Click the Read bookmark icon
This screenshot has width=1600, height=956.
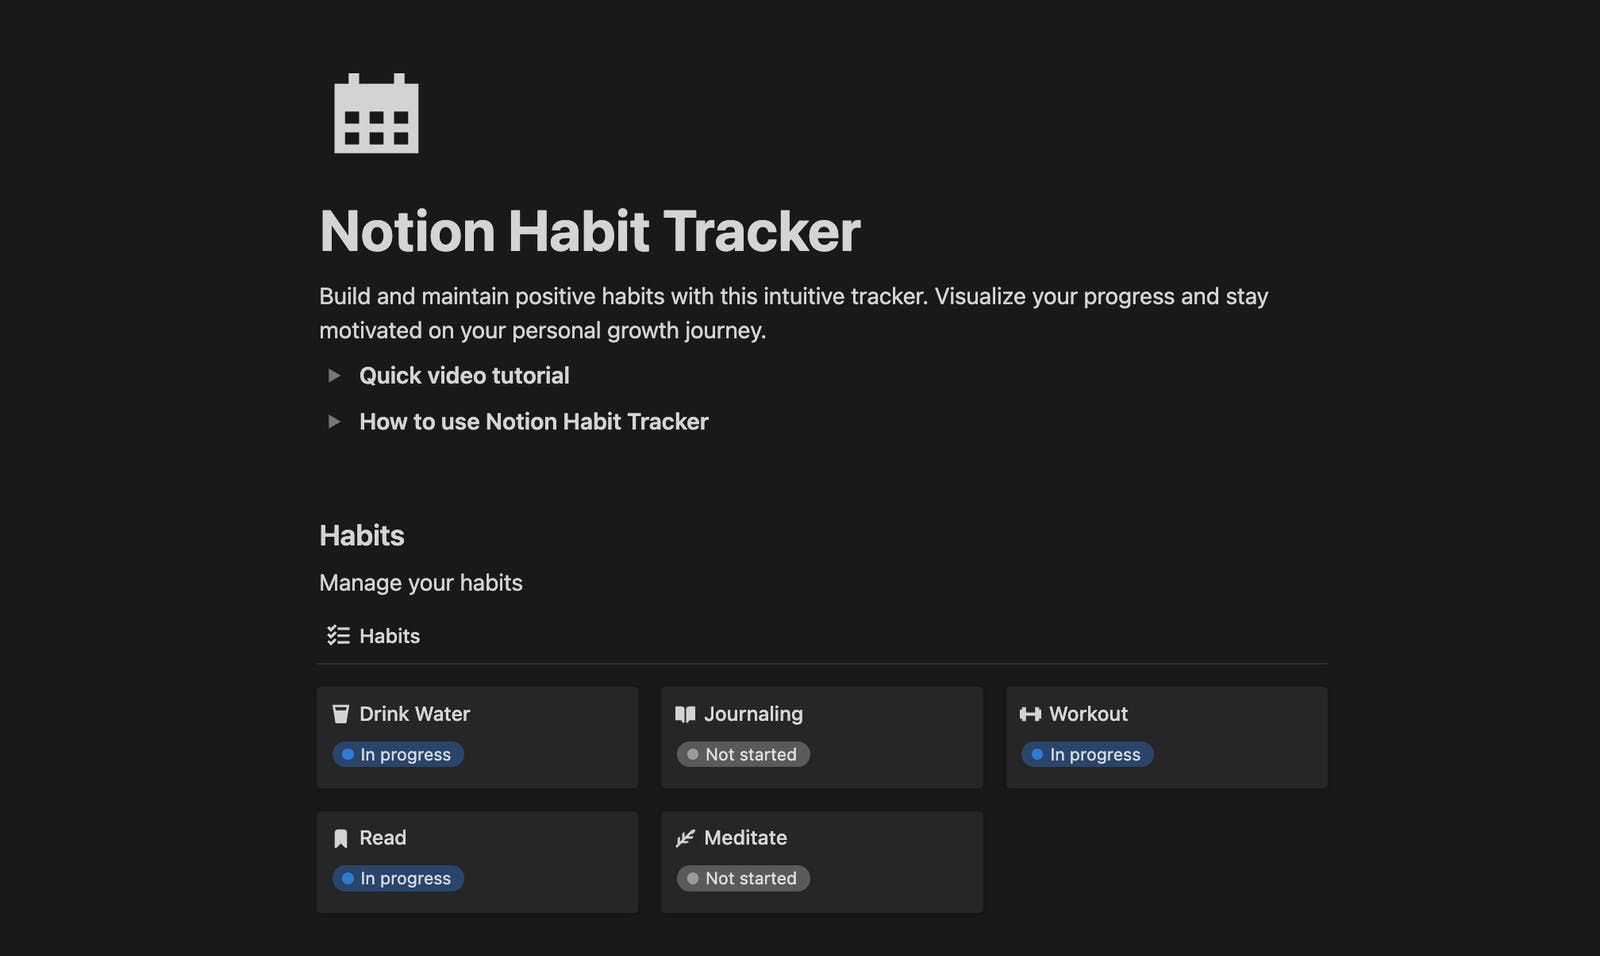coord(341,838)
